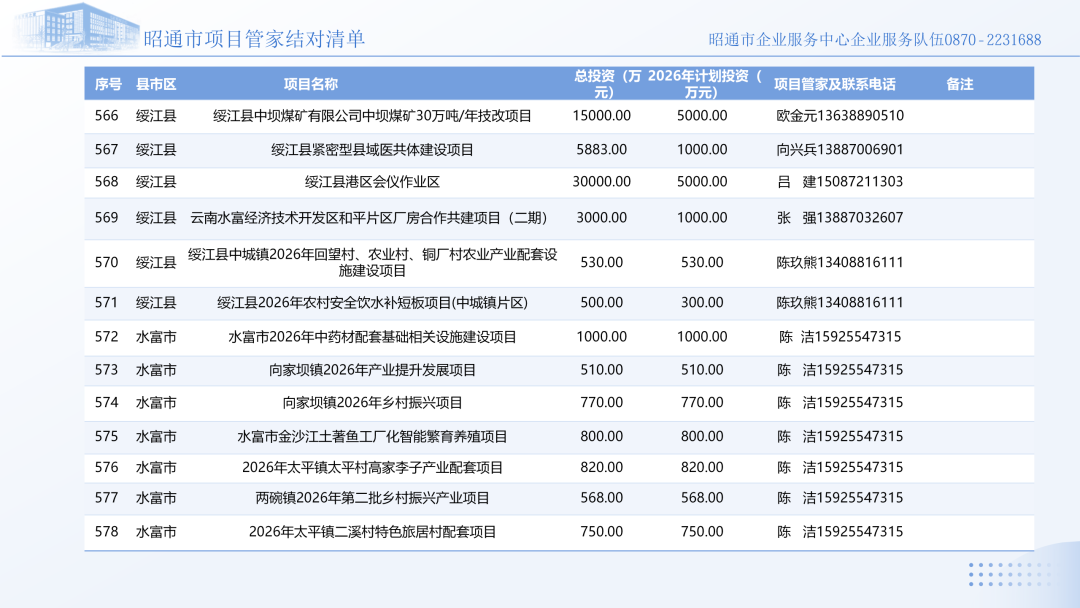The height and width of the screenshot is (608, 1080).
Task: Select row number 567
Action: click(107, 149)
